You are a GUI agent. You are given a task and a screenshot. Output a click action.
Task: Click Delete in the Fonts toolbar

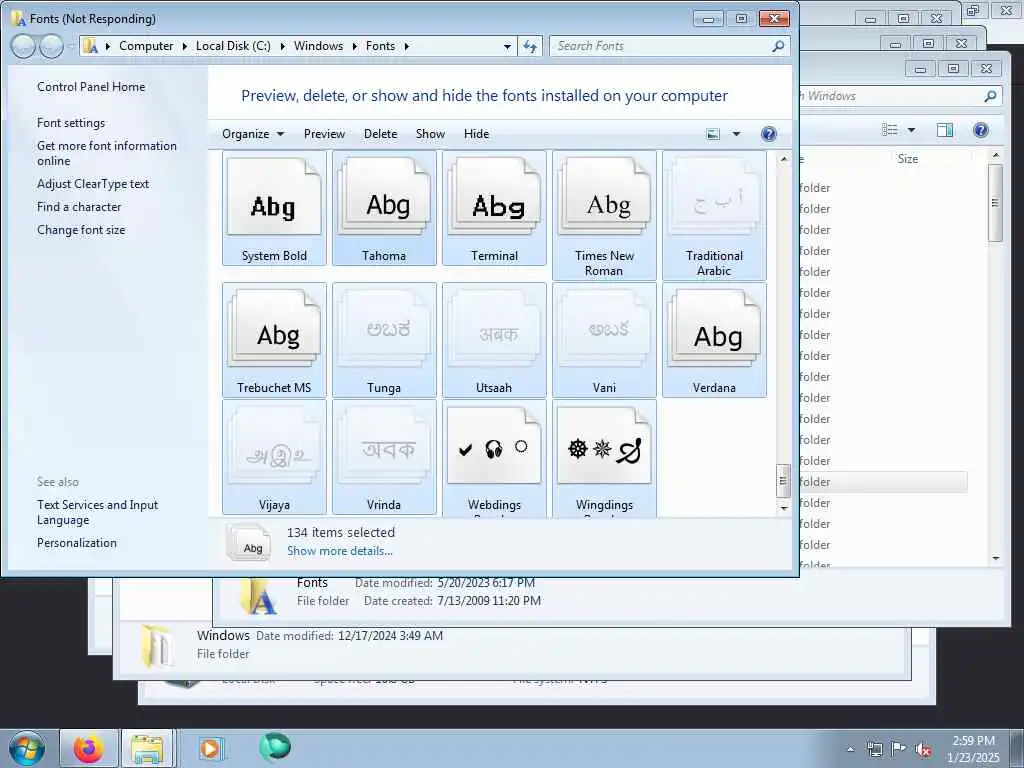pyautogui.click(x=380, y=134)
